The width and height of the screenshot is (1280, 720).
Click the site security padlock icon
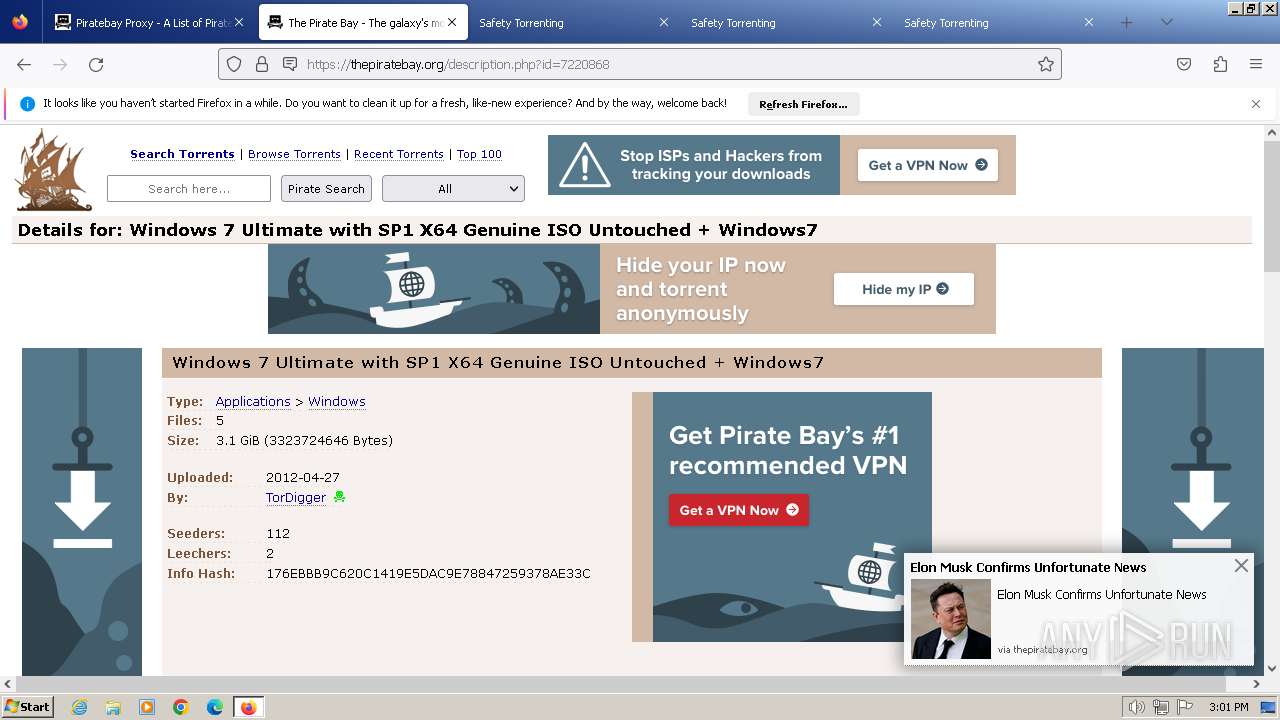pyautogui.click(x=262, y=64)
